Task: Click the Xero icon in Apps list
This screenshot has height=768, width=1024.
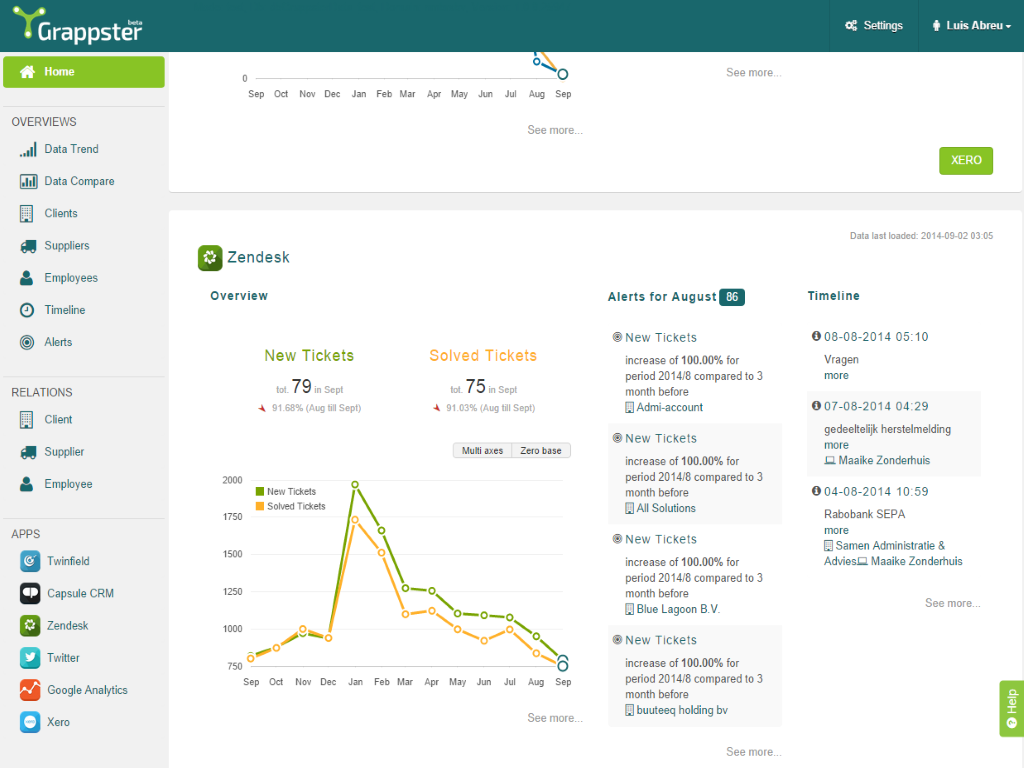Action: pos(30,722)
